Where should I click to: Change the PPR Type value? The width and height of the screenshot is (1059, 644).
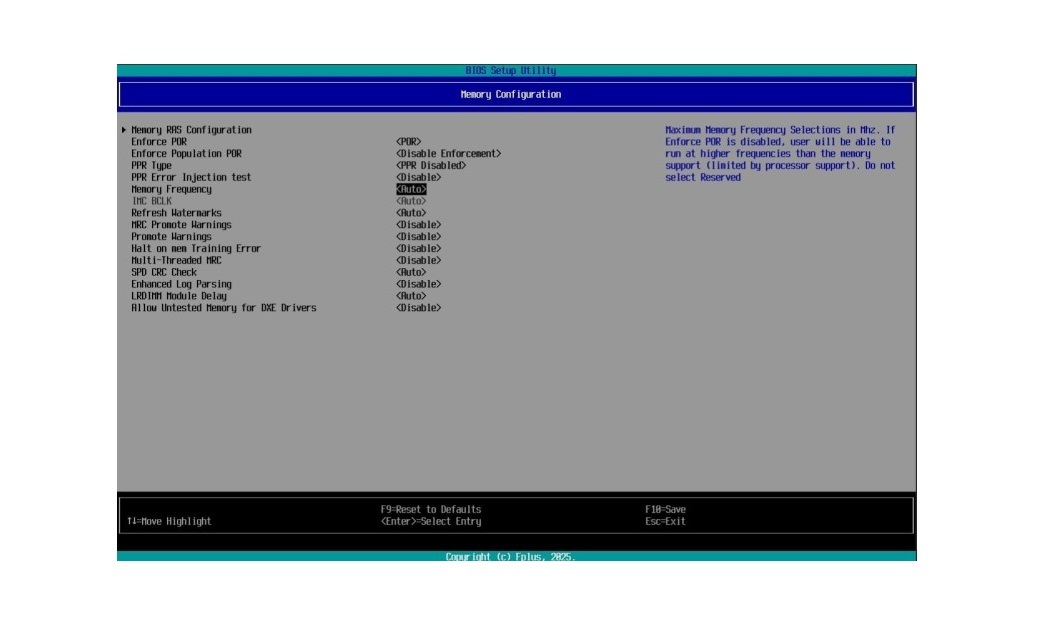430,166
